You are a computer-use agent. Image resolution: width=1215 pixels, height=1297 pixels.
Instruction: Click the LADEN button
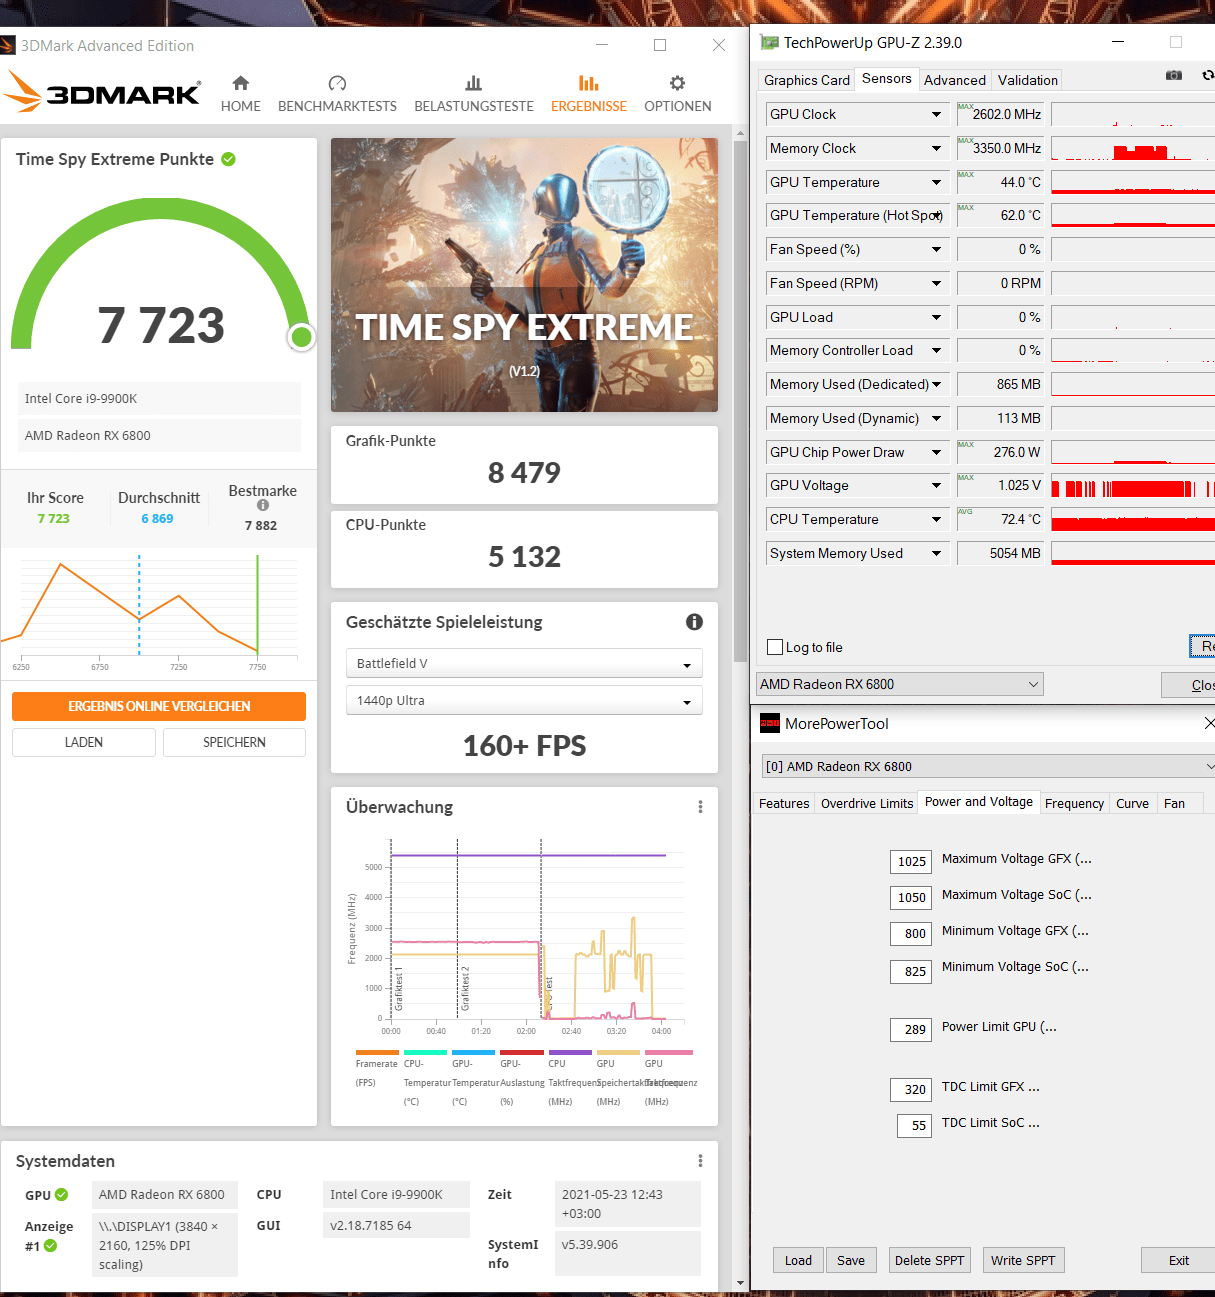[x=84, y=742]
